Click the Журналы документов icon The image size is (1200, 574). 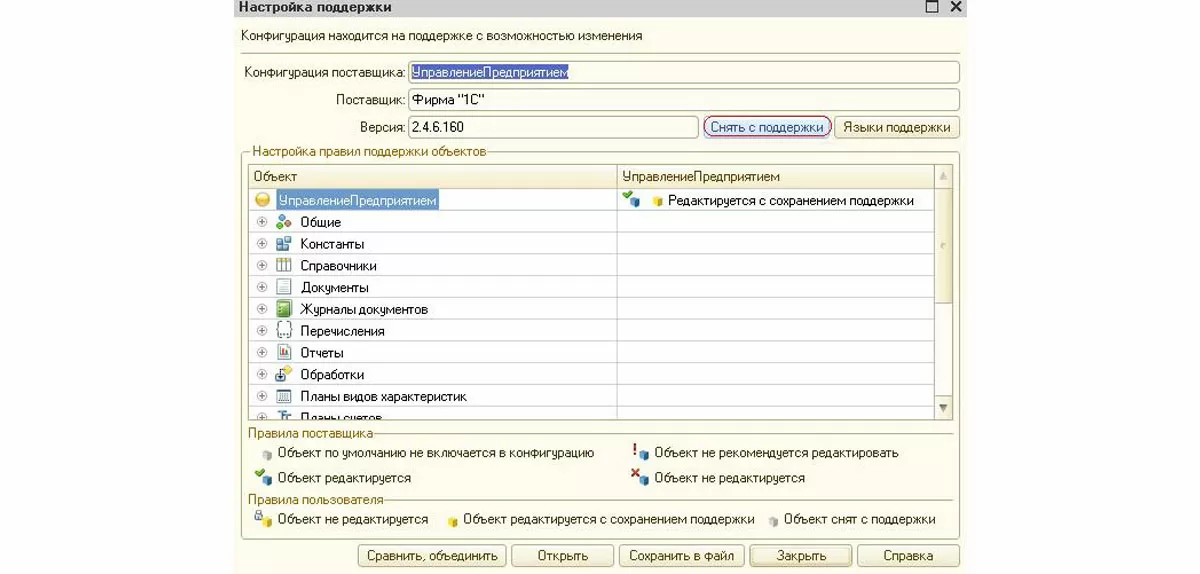[x=283, y=309]
